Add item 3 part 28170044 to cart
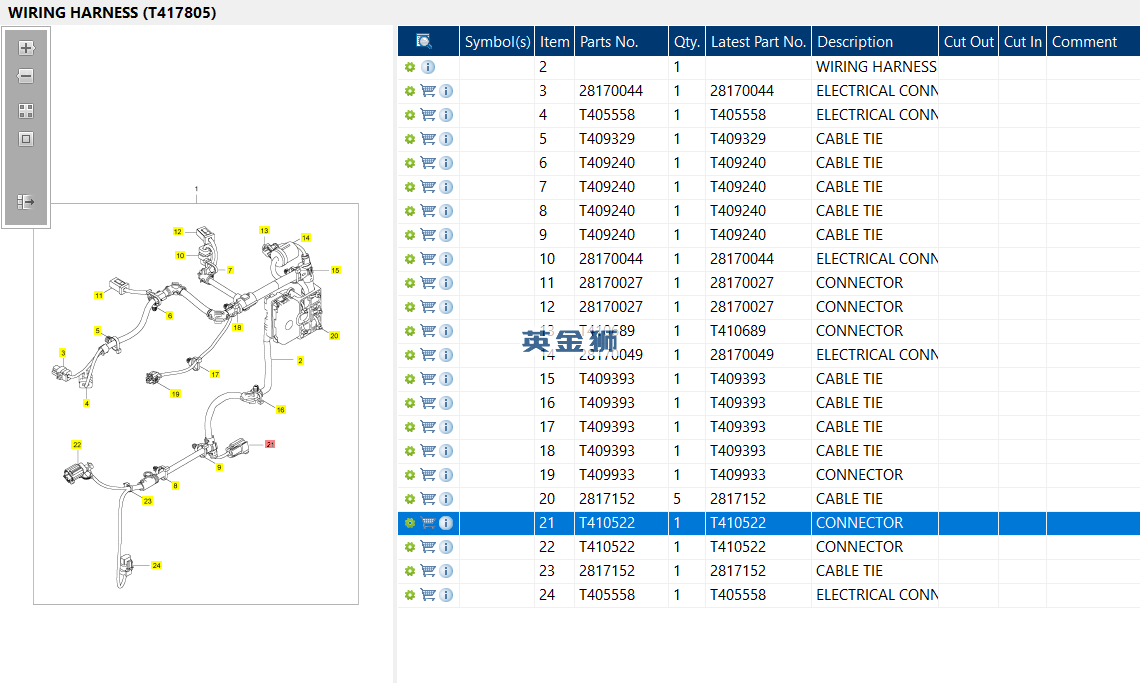1140x683 pixels. point(428,91)
